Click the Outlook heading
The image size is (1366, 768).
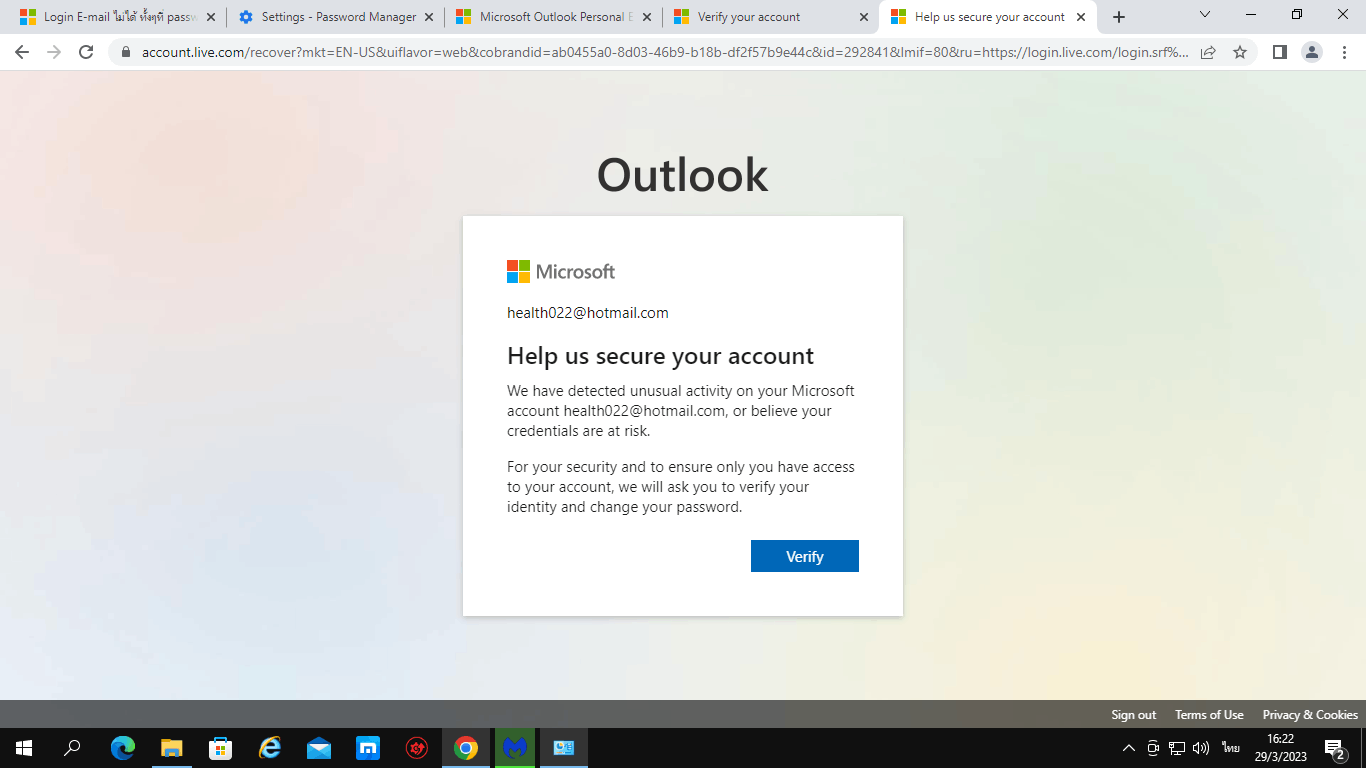click(683, 175)
